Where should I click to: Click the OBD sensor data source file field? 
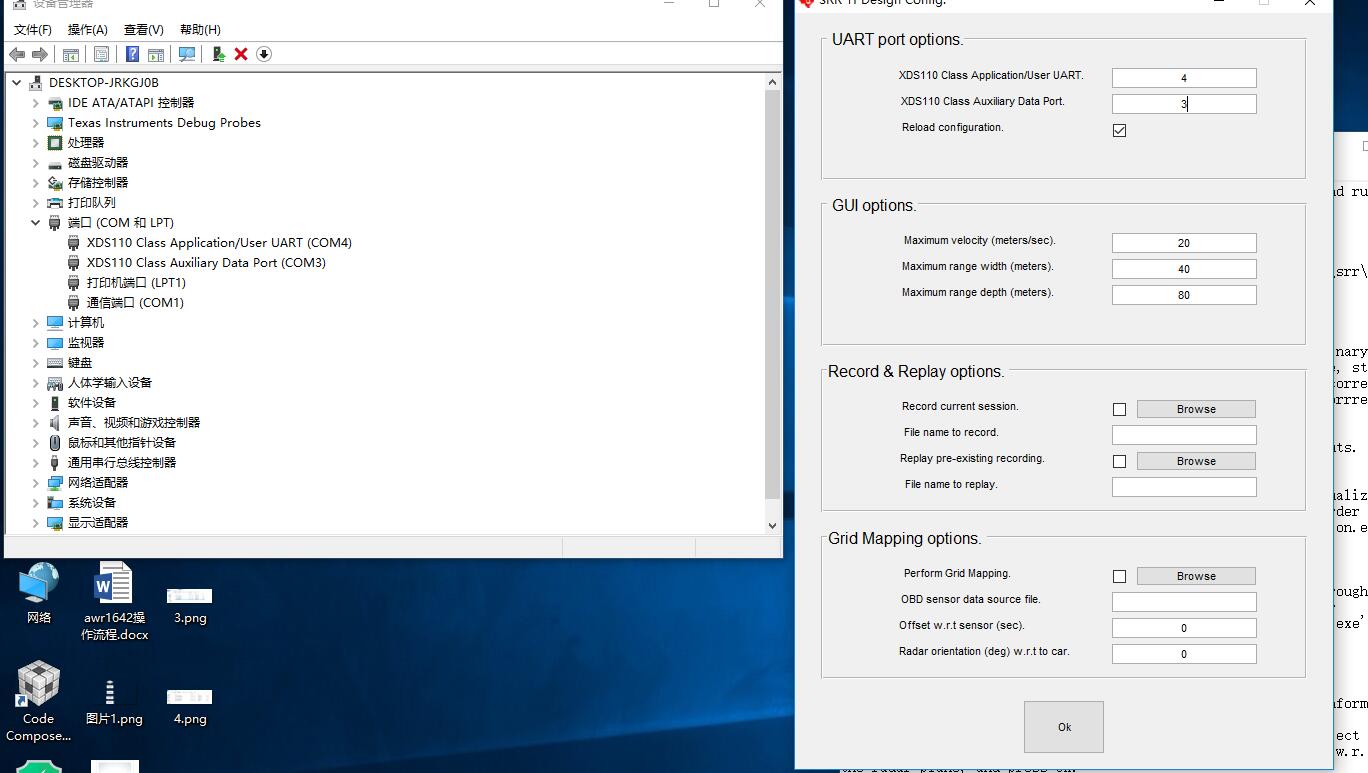pos(1184,602)
